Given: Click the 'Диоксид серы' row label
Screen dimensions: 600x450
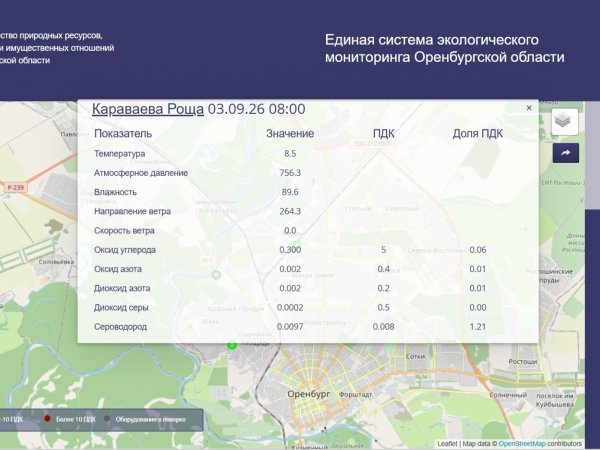Looking at the screenshot, I should click(x=121, y=308).
